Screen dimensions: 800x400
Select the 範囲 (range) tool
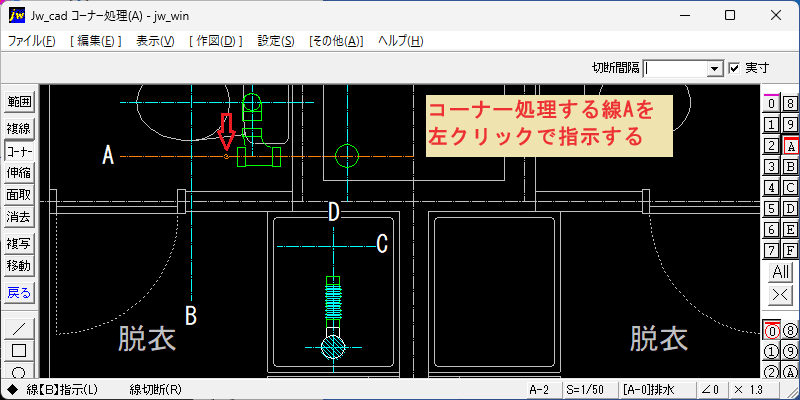(x=19, y=102)
